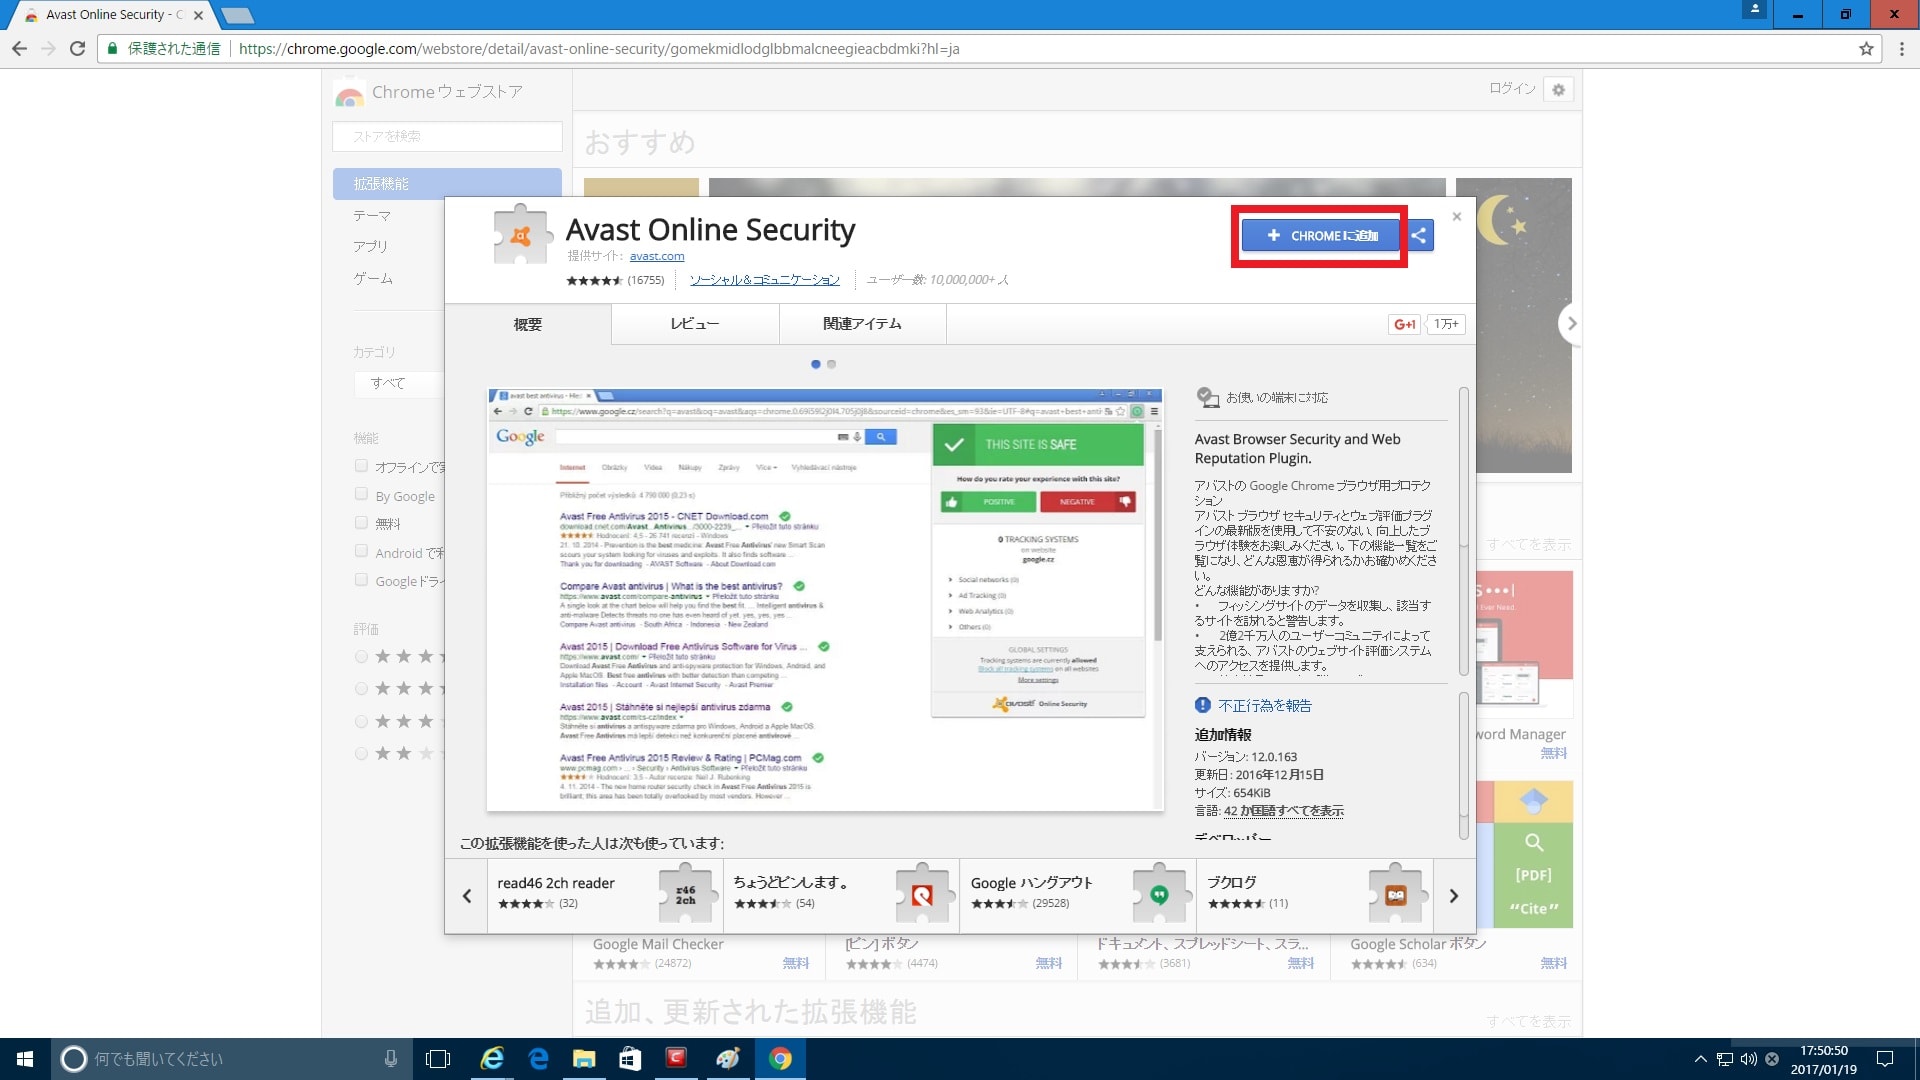The height and width of the screenshot is (1080, 1920).
Task: Click the share icon beside add button
Action: click(1419, 236)
